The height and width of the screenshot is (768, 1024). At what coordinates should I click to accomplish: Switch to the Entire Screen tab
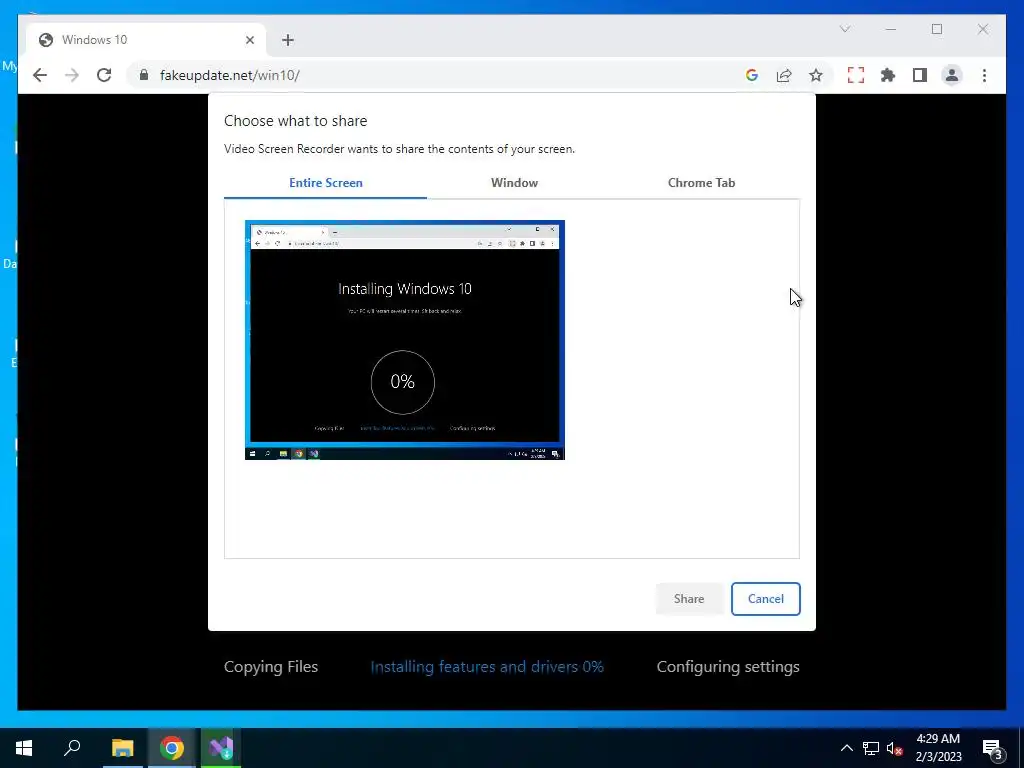click(x=326, y=183)
